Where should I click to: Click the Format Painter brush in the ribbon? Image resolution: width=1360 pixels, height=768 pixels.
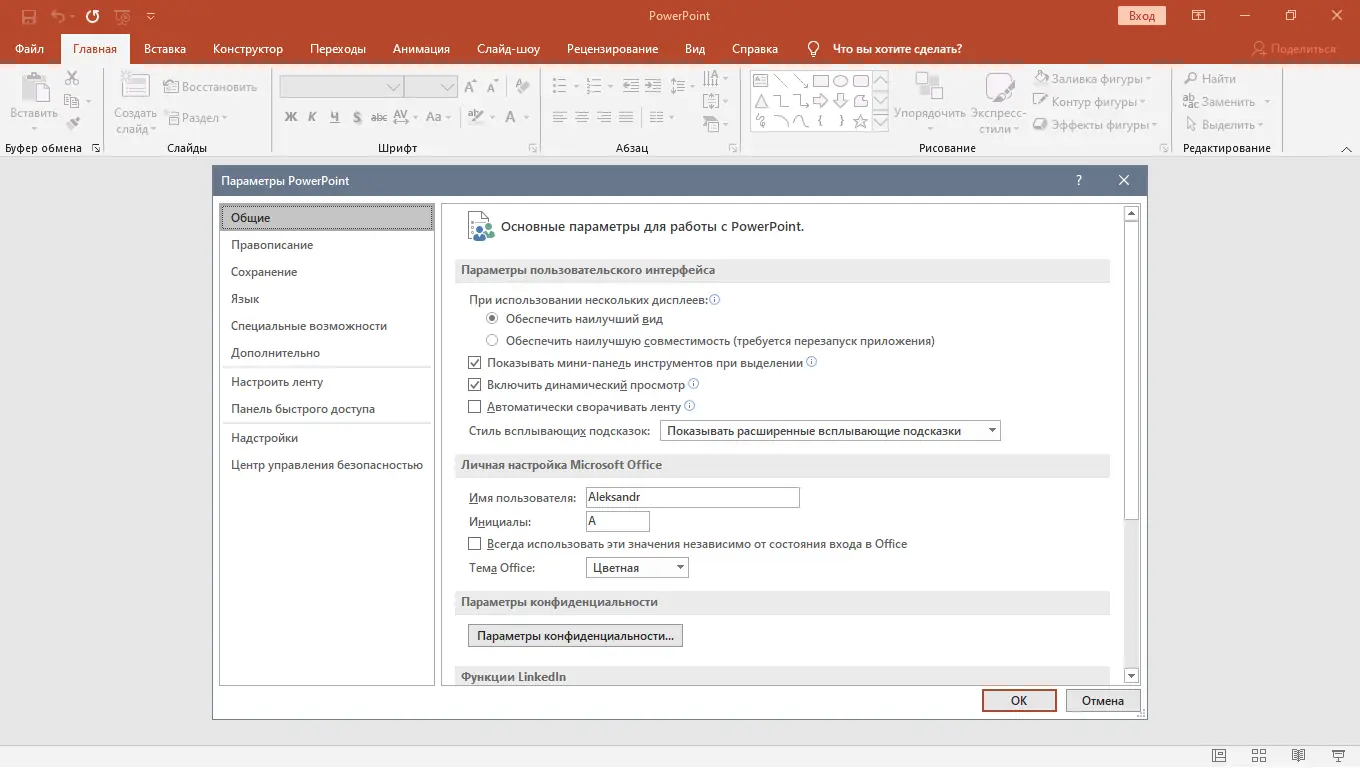pos(72,124)
